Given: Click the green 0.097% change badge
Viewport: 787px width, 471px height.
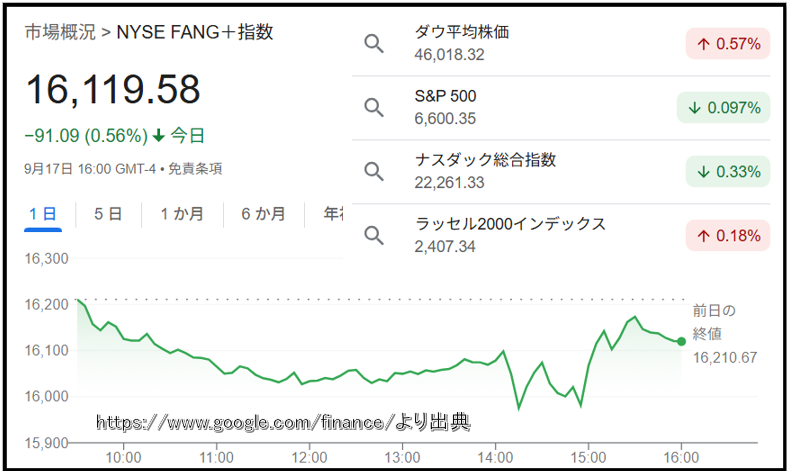Looking at the screenshot, I should (x=723, y=108).
